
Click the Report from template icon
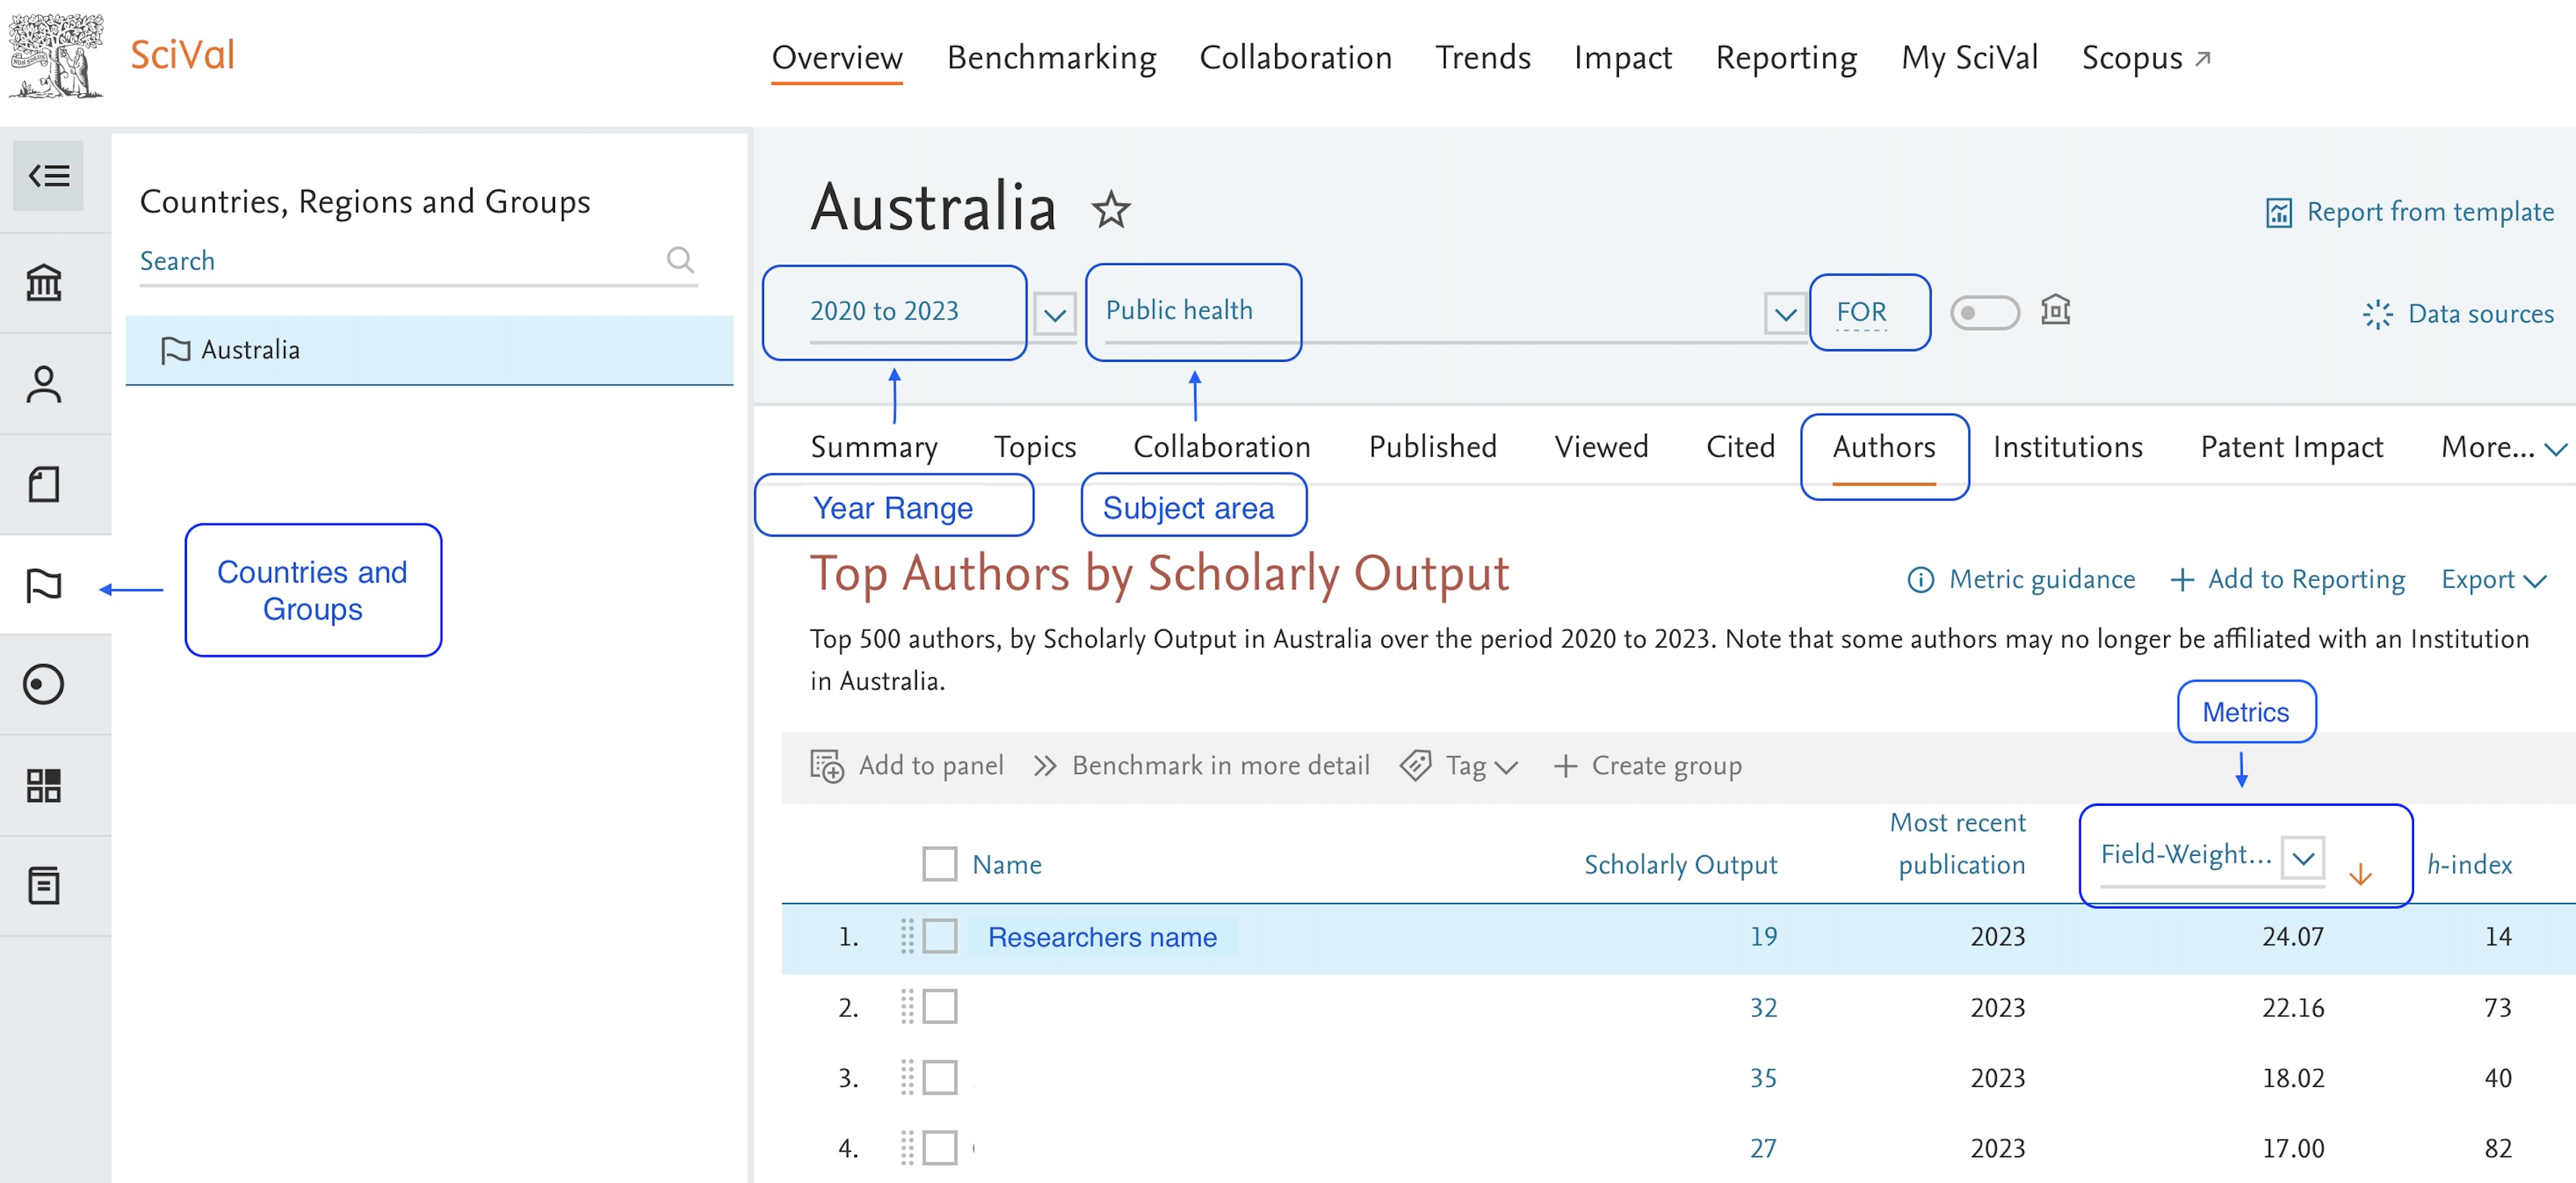pyautogui.click(x=2281, y=212)
